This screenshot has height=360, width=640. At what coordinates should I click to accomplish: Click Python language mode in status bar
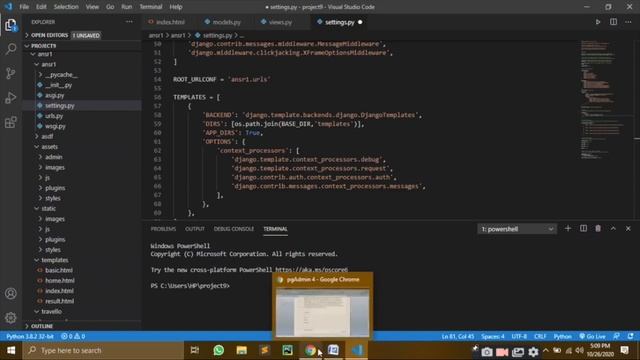tap(562, 336)
